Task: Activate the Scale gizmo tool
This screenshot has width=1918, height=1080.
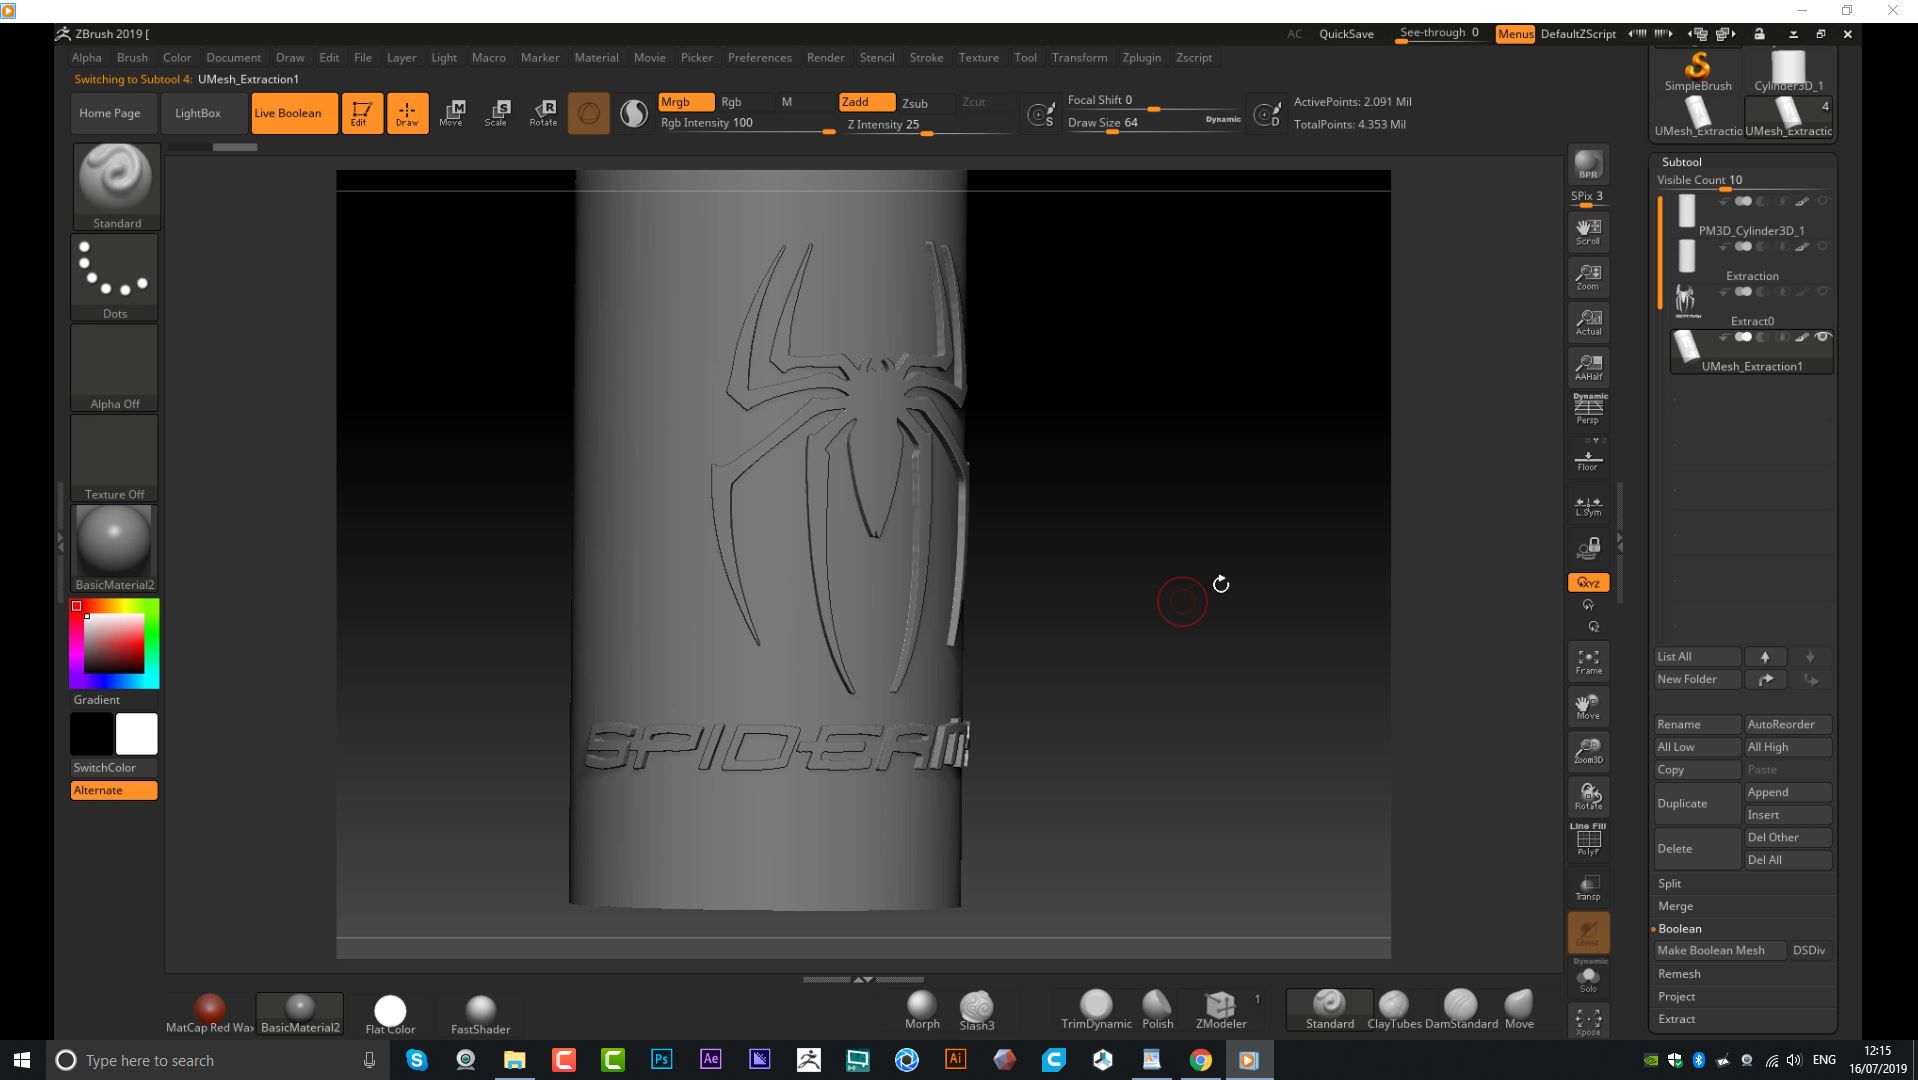Action: (x=497, y=113)
